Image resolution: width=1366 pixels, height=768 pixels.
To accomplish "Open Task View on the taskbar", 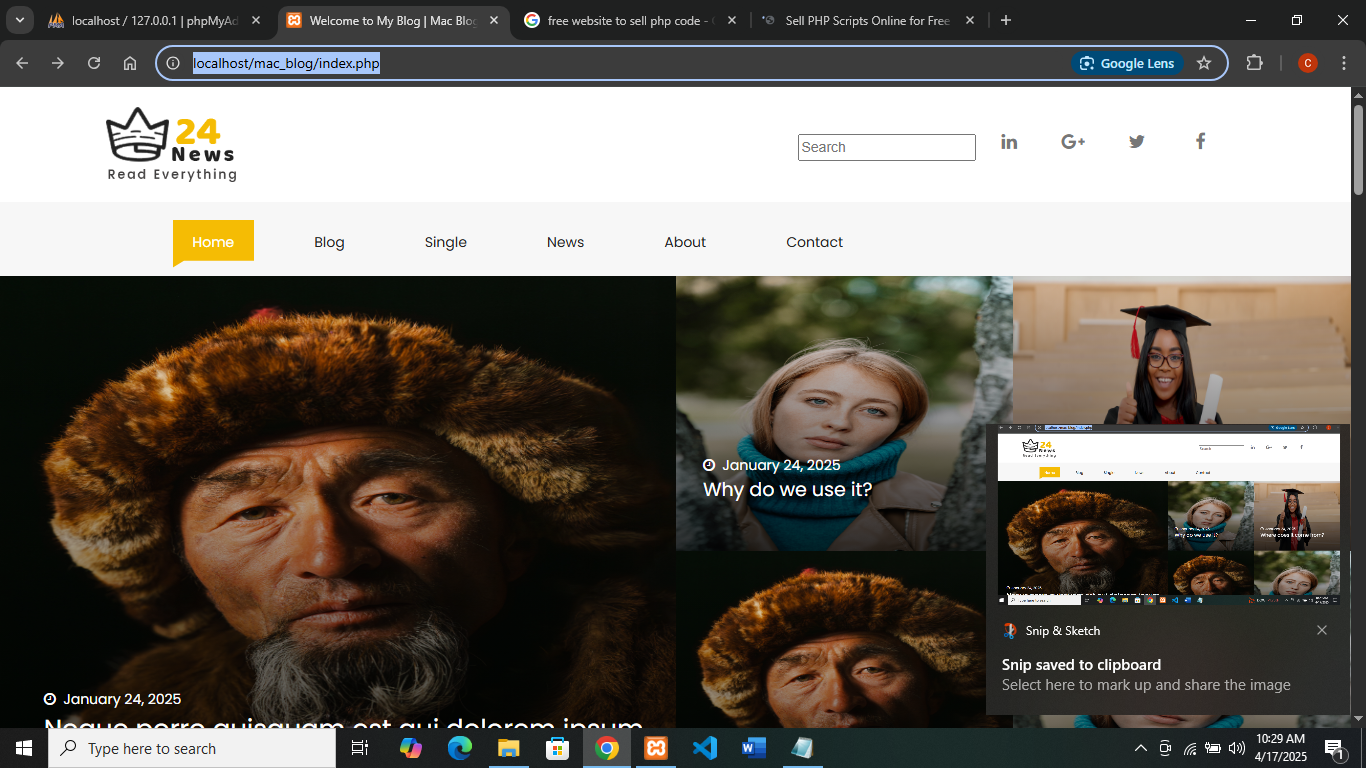I will click(360, 748).
